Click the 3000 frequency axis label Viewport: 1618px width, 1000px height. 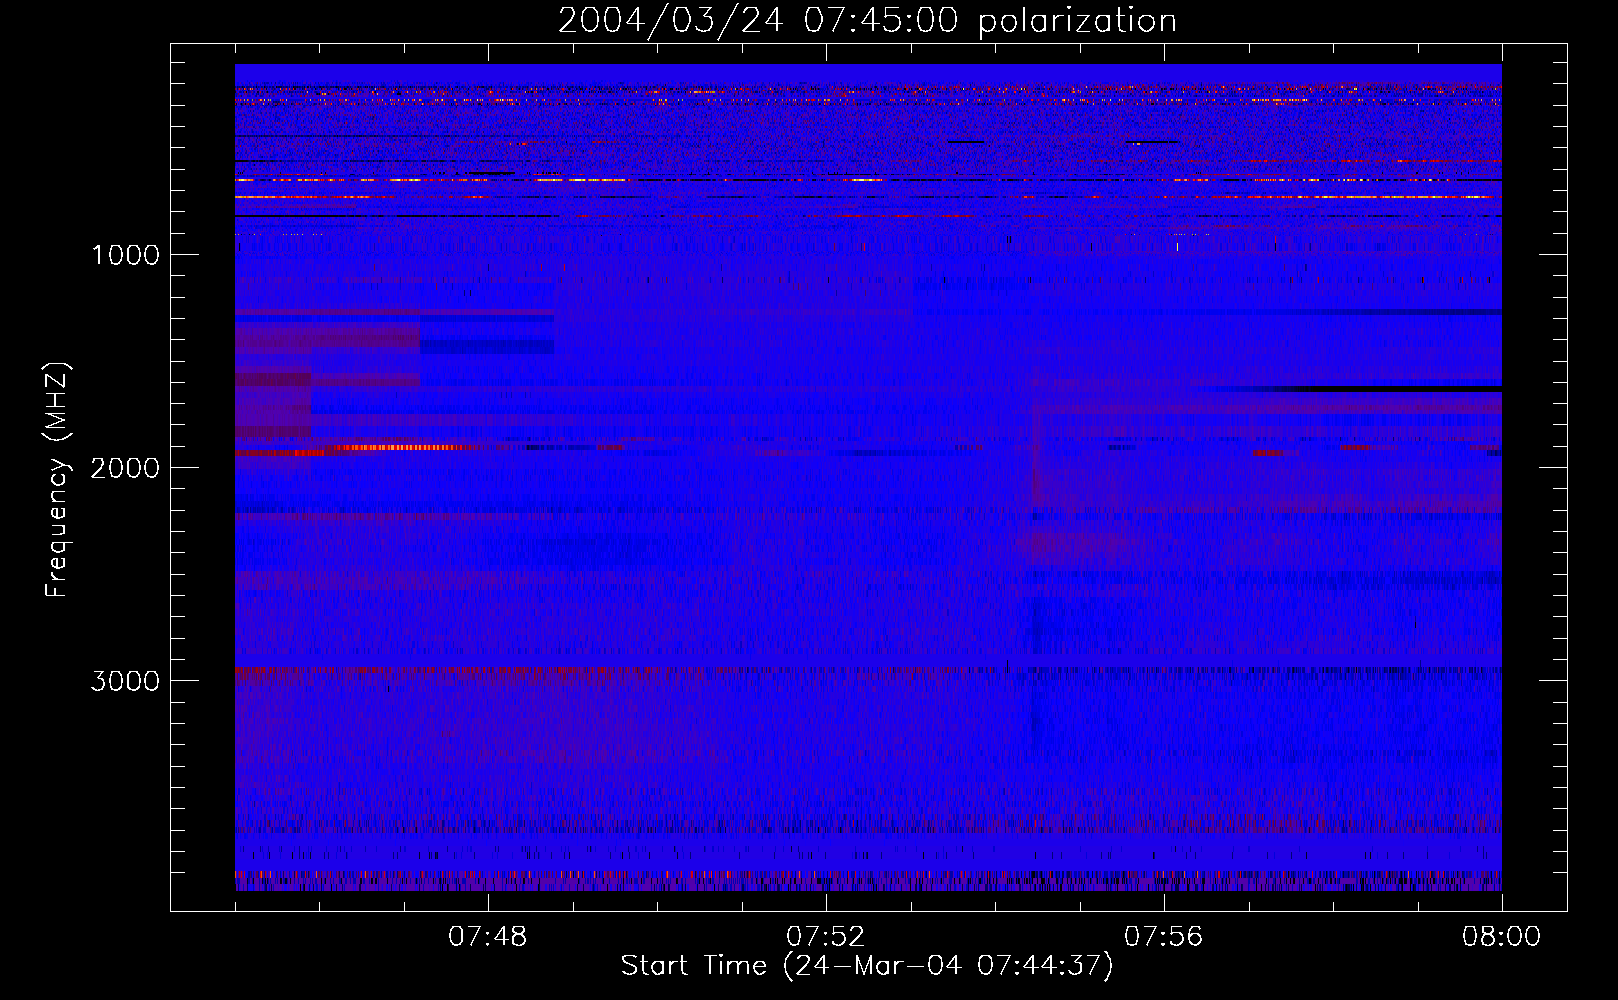point(125,681)
